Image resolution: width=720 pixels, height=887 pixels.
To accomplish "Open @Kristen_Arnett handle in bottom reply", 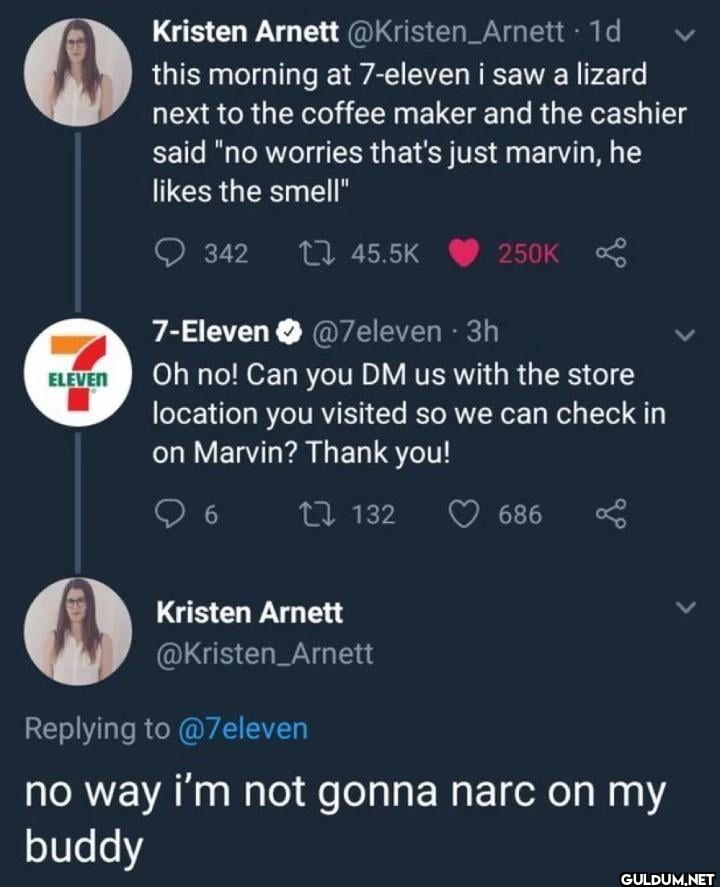I will coord(265,654).
